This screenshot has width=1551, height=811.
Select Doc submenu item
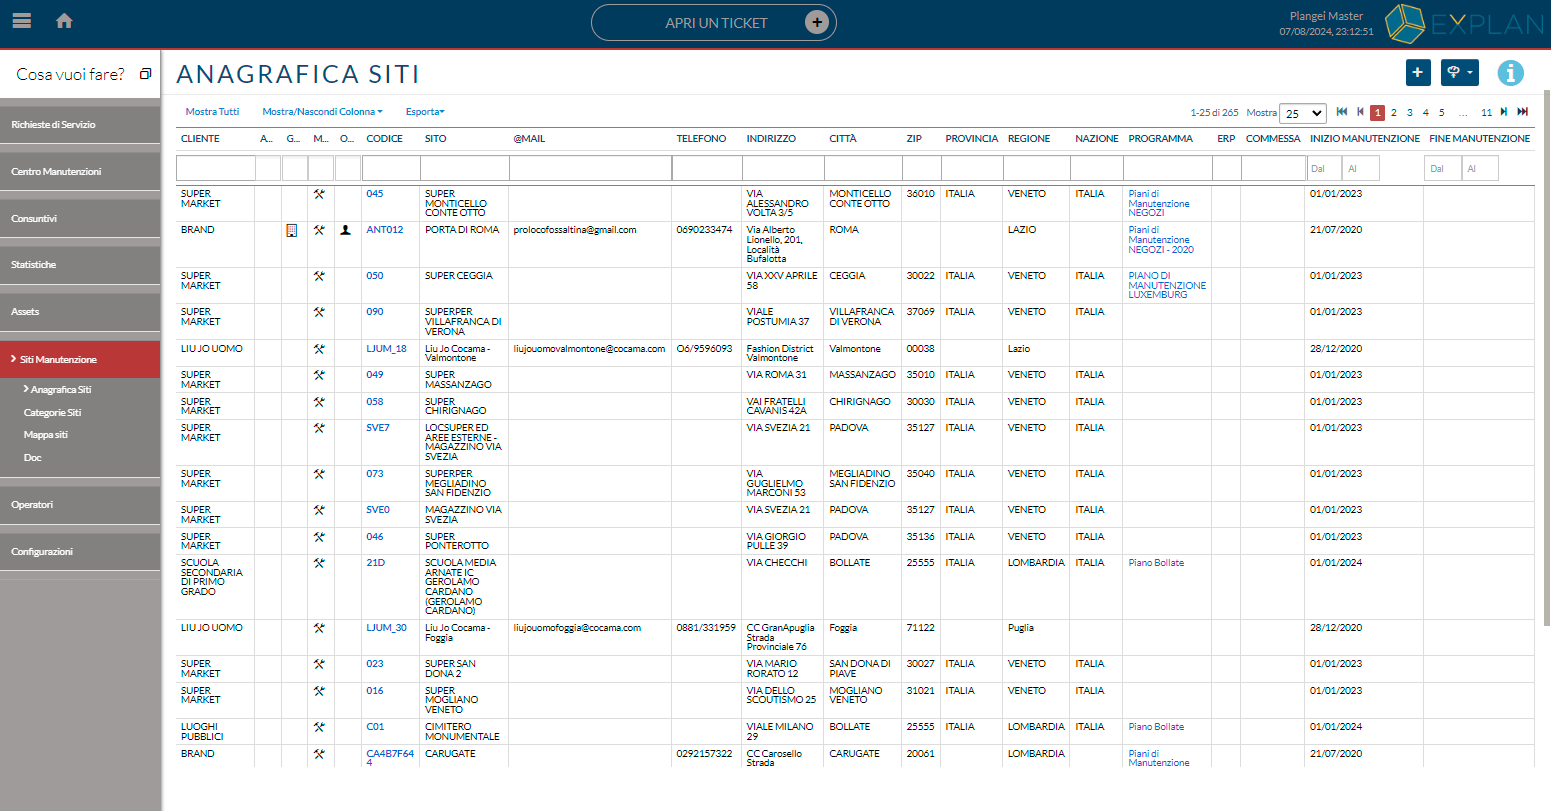tap(33, 458)
